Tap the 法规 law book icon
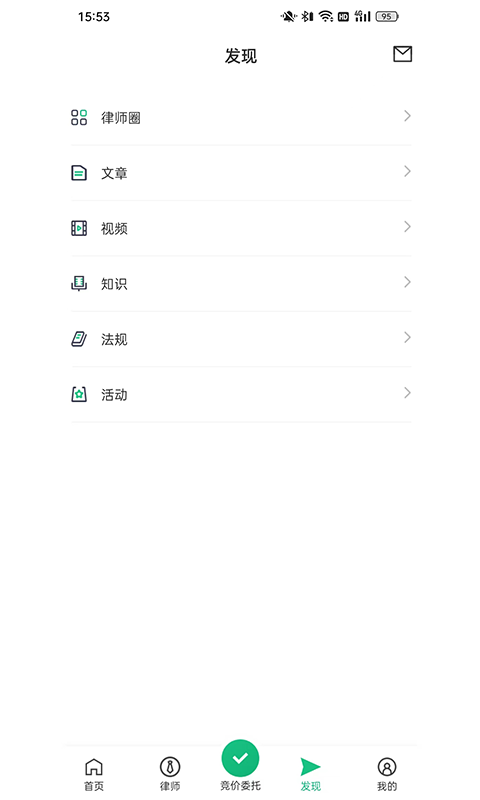Screen dimensions: 480x800 pos(79,339)
